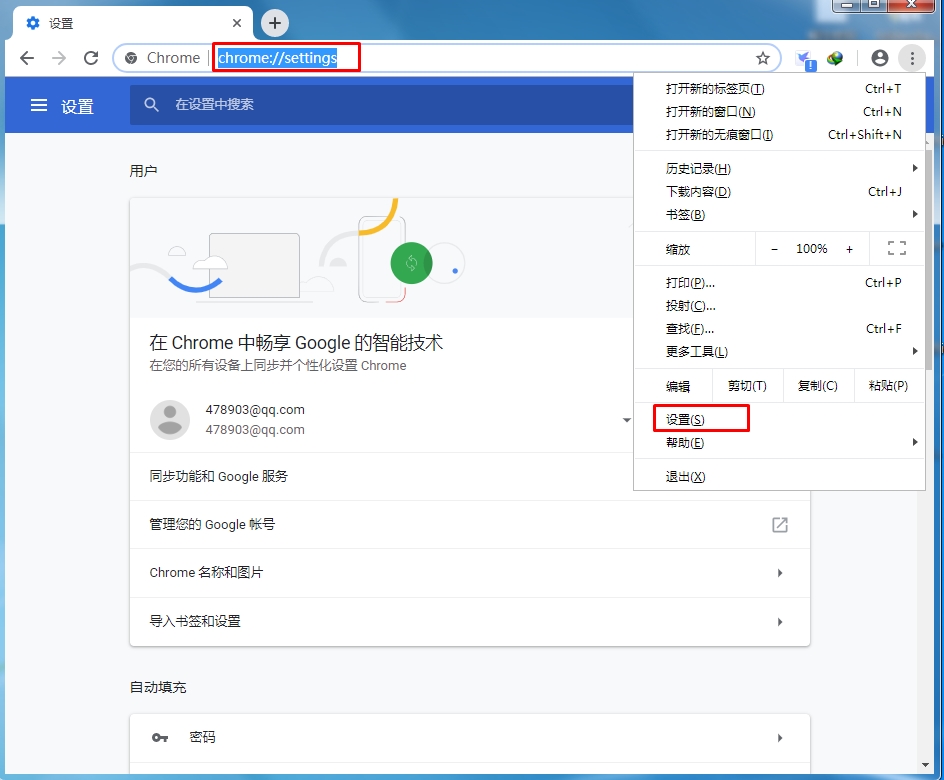Open Google account external link icon
Image resolution: width=944 pixels, height=780 pixels.
tap(780, 524)
